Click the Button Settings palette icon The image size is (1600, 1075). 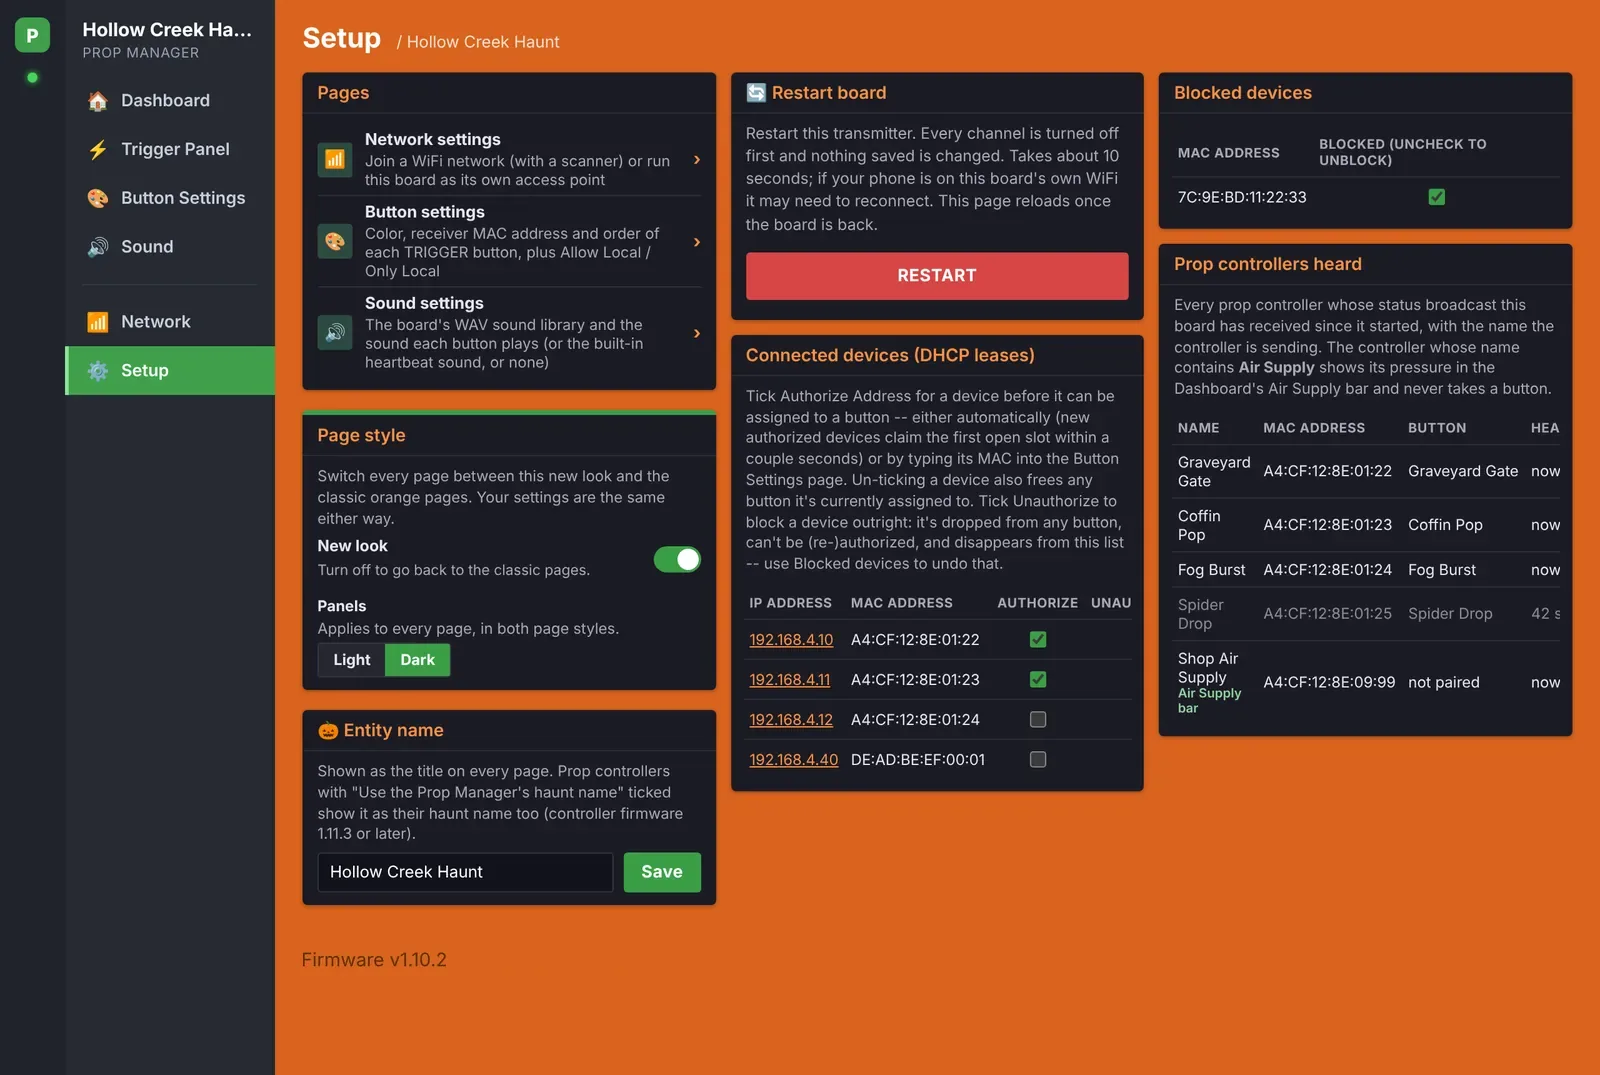point(98,198)
